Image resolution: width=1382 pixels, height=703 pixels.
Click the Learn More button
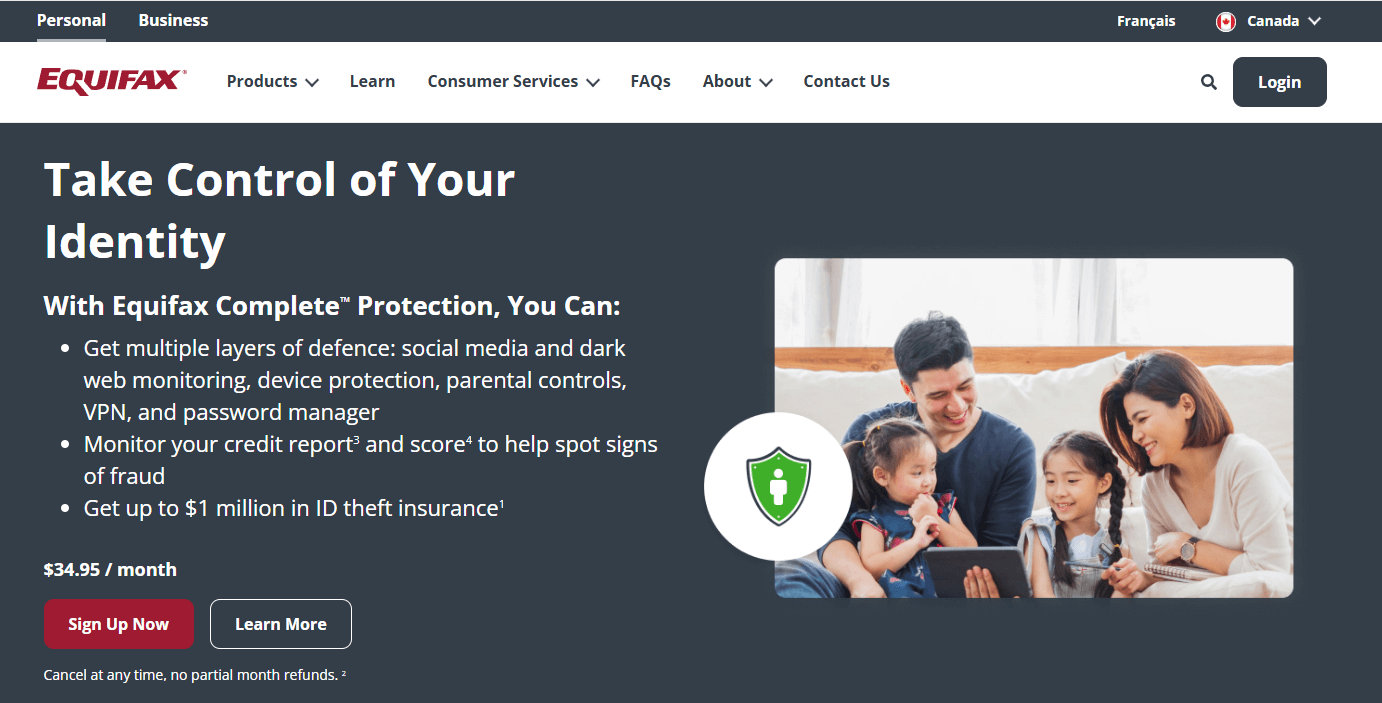(281, 624)
